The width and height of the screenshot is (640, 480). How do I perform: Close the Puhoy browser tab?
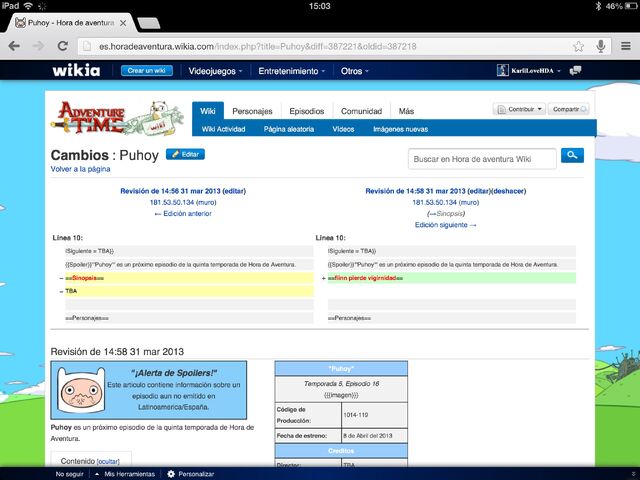tap(123, 23)
